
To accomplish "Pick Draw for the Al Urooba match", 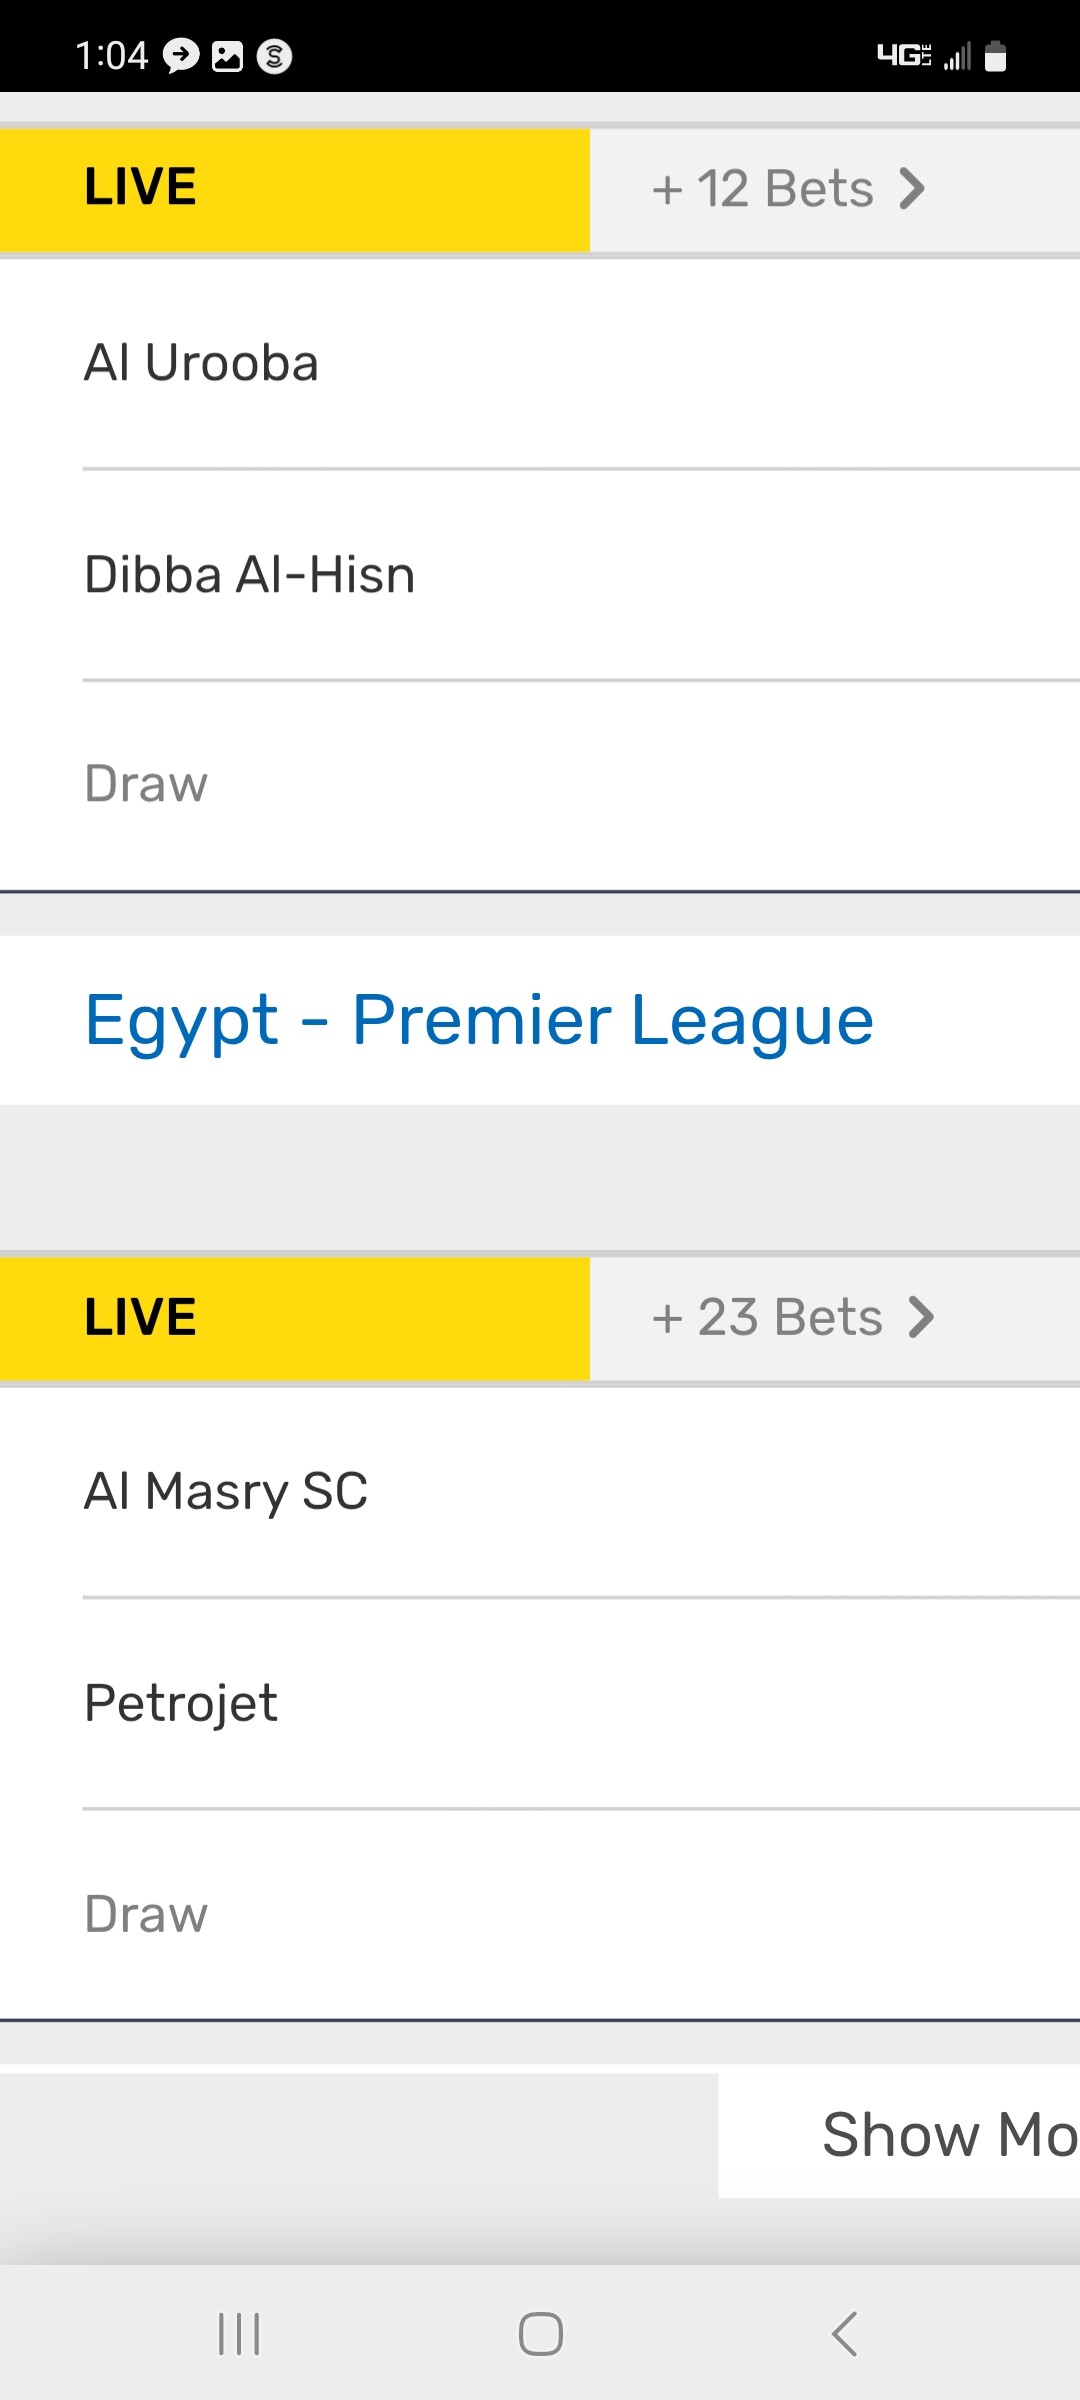I will 146,784.
